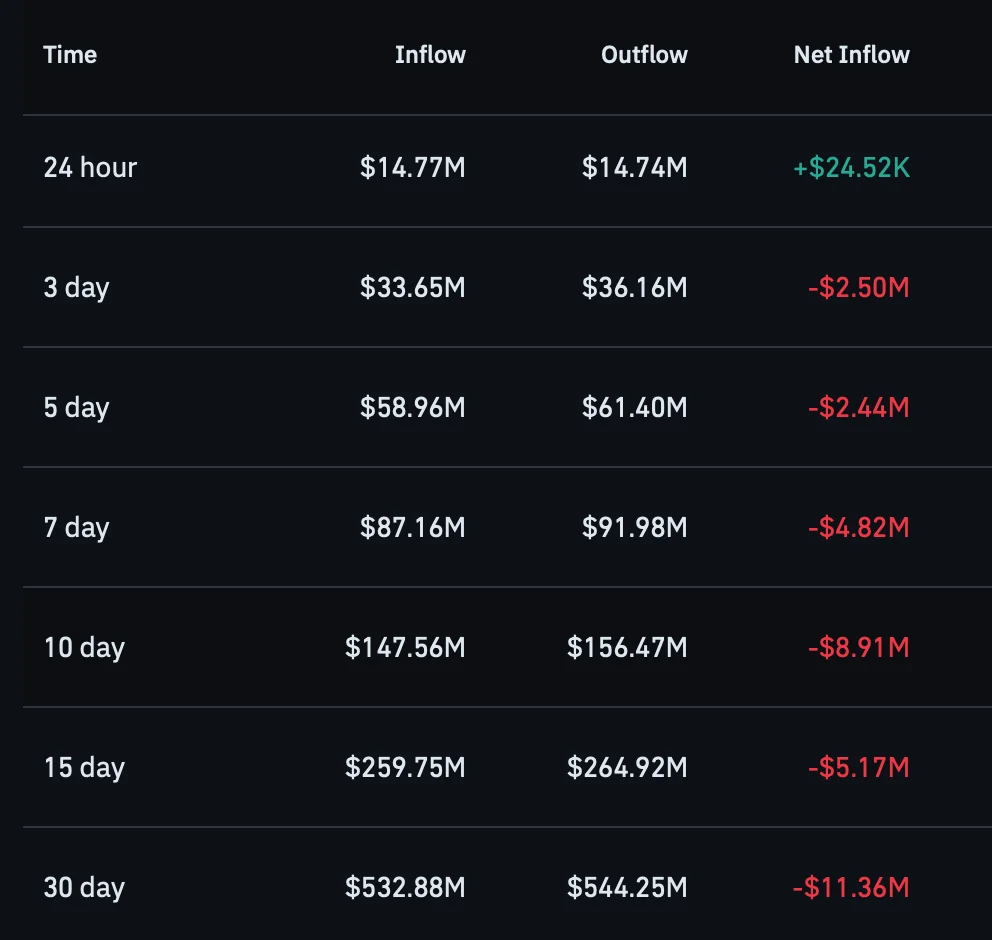Click the Outflow column header

[x=644, y=55]
